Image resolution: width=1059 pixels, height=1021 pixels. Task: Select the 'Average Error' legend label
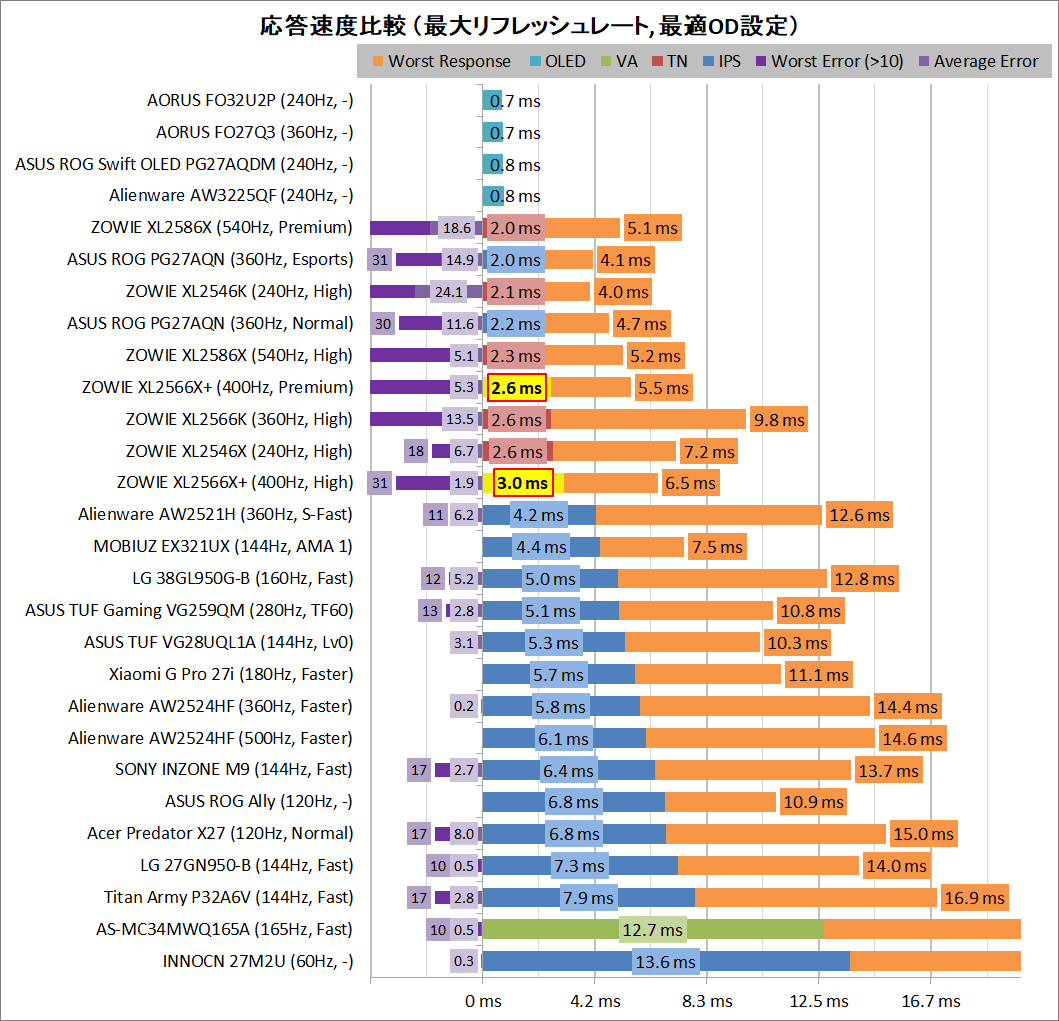pos(986,61)
